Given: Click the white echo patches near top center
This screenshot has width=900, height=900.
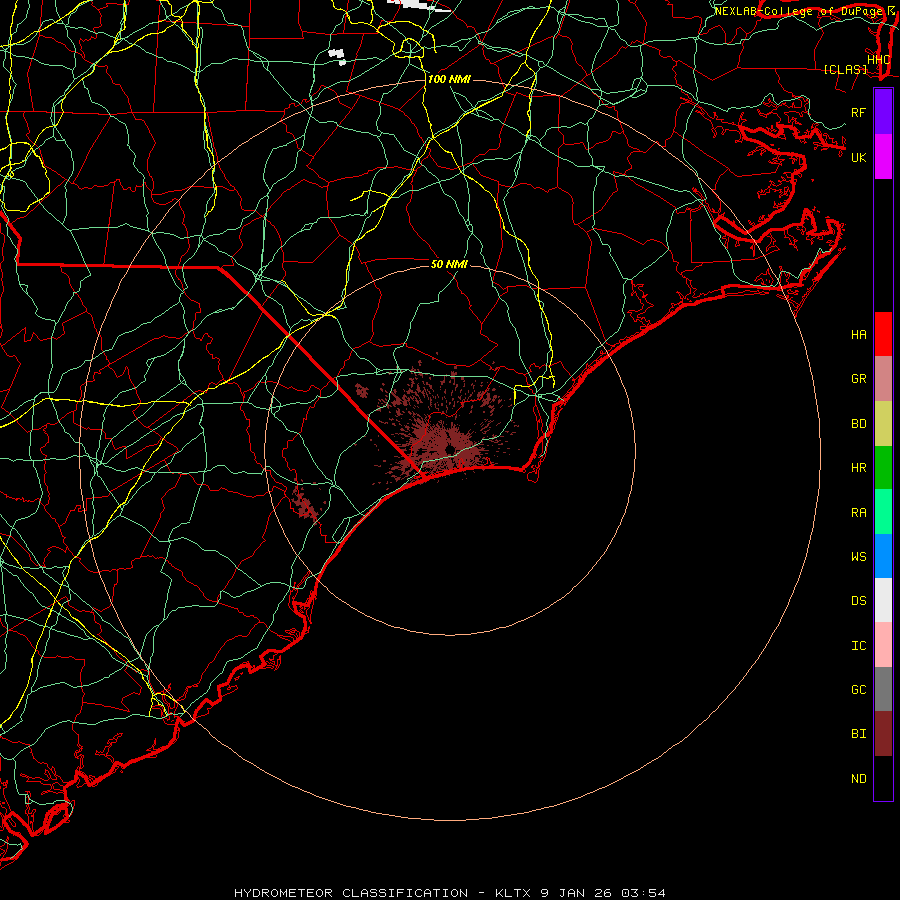Looking at the screenshot, I should 337,56.
